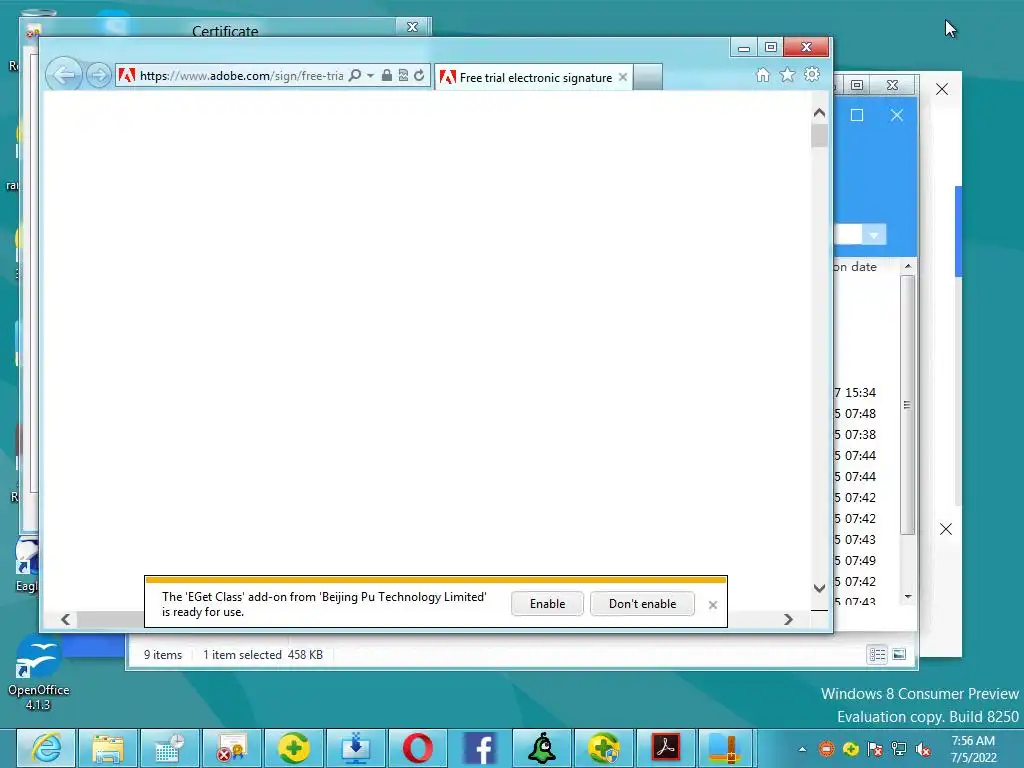This screenshot has height=768, width=1024.
Task: Dismiss the add-on notification bar
Action: tap(712, 605)
